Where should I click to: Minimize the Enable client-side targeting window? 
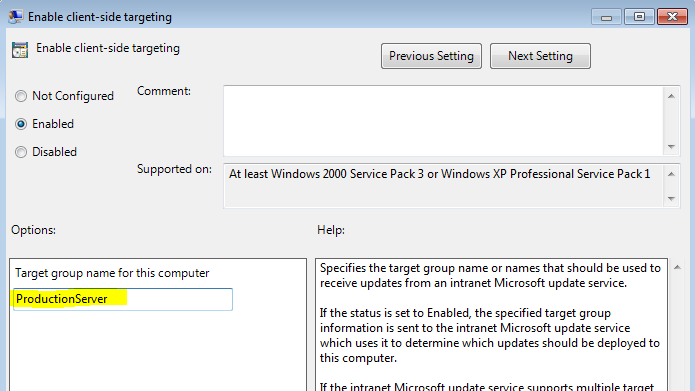[606, 17]
